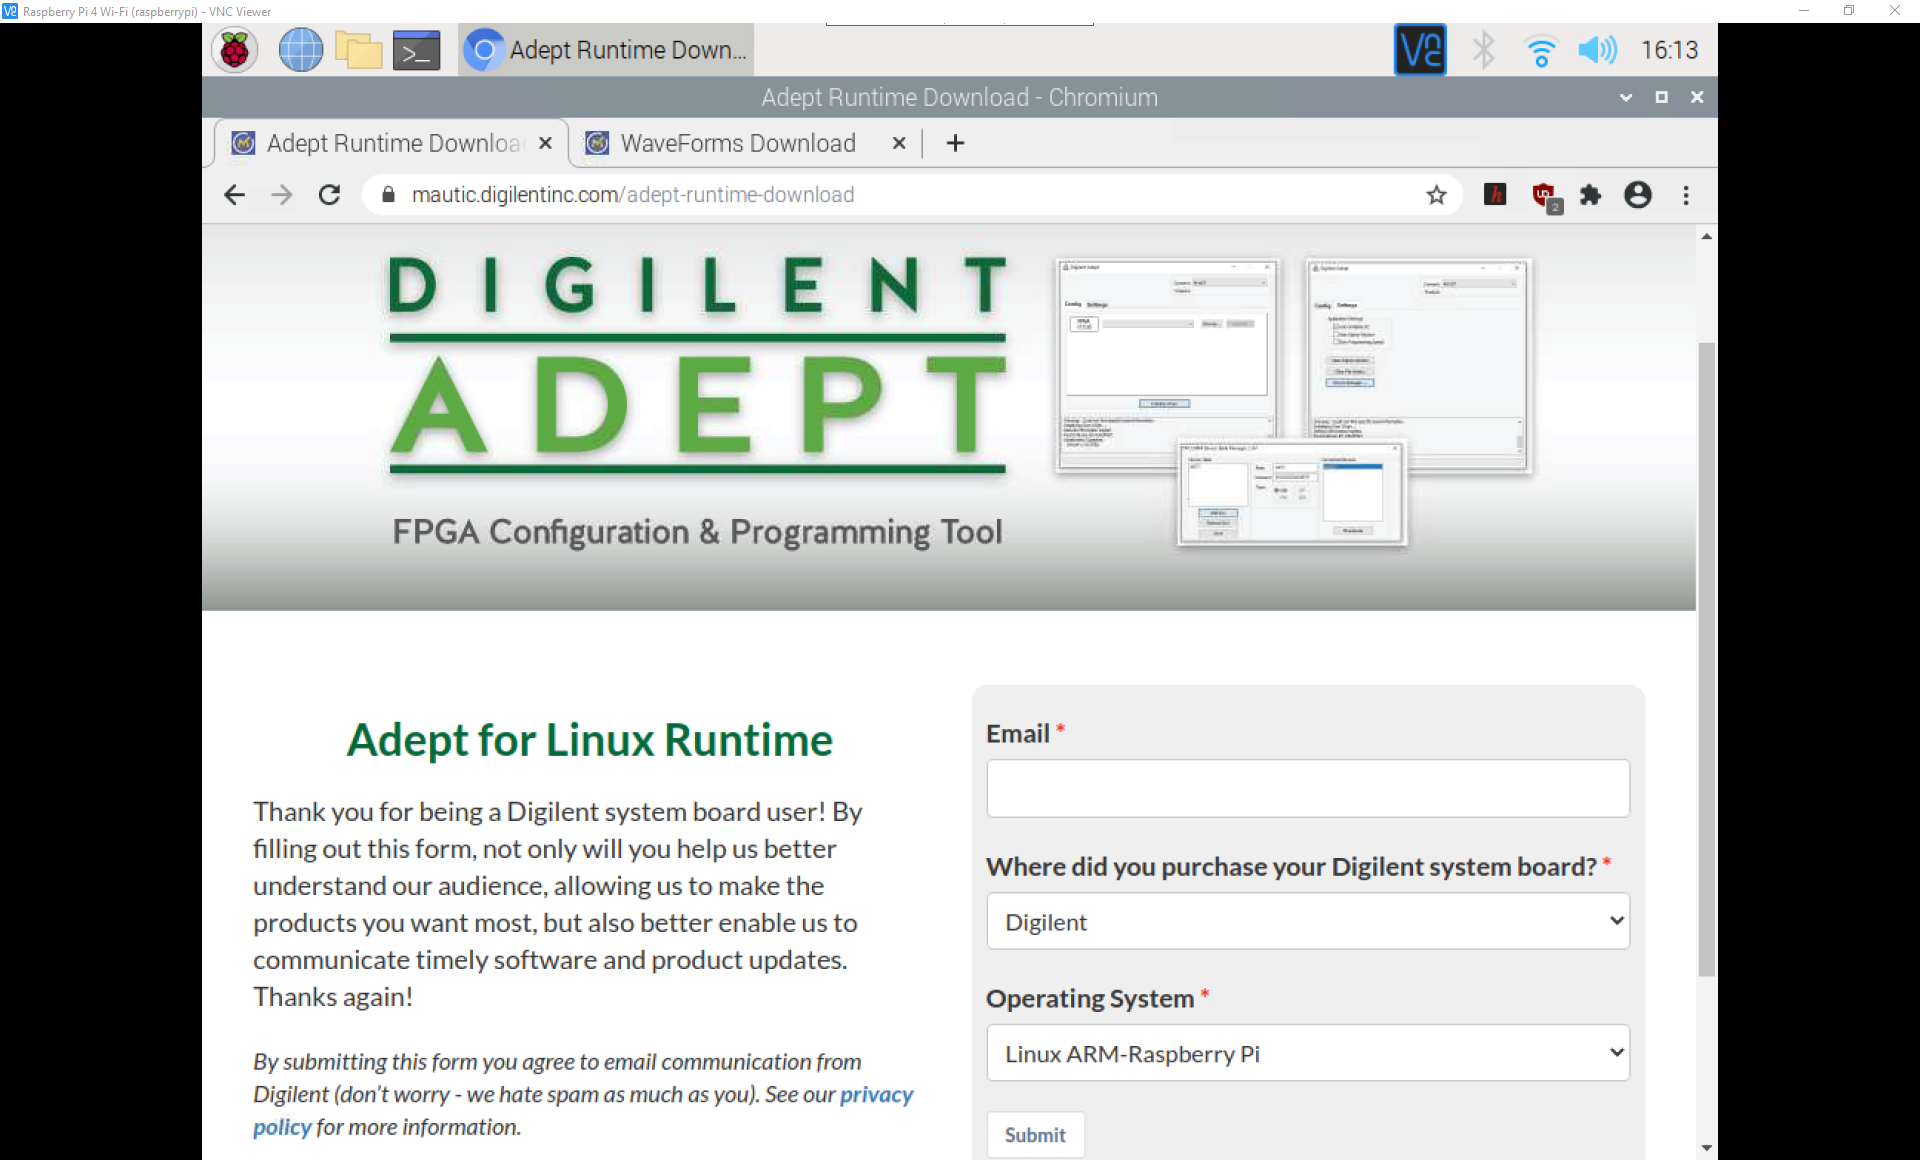Screen dimensions: 1920x1160
Task: Open the Bluetooth tray menu
Action: click(1484, 50)
